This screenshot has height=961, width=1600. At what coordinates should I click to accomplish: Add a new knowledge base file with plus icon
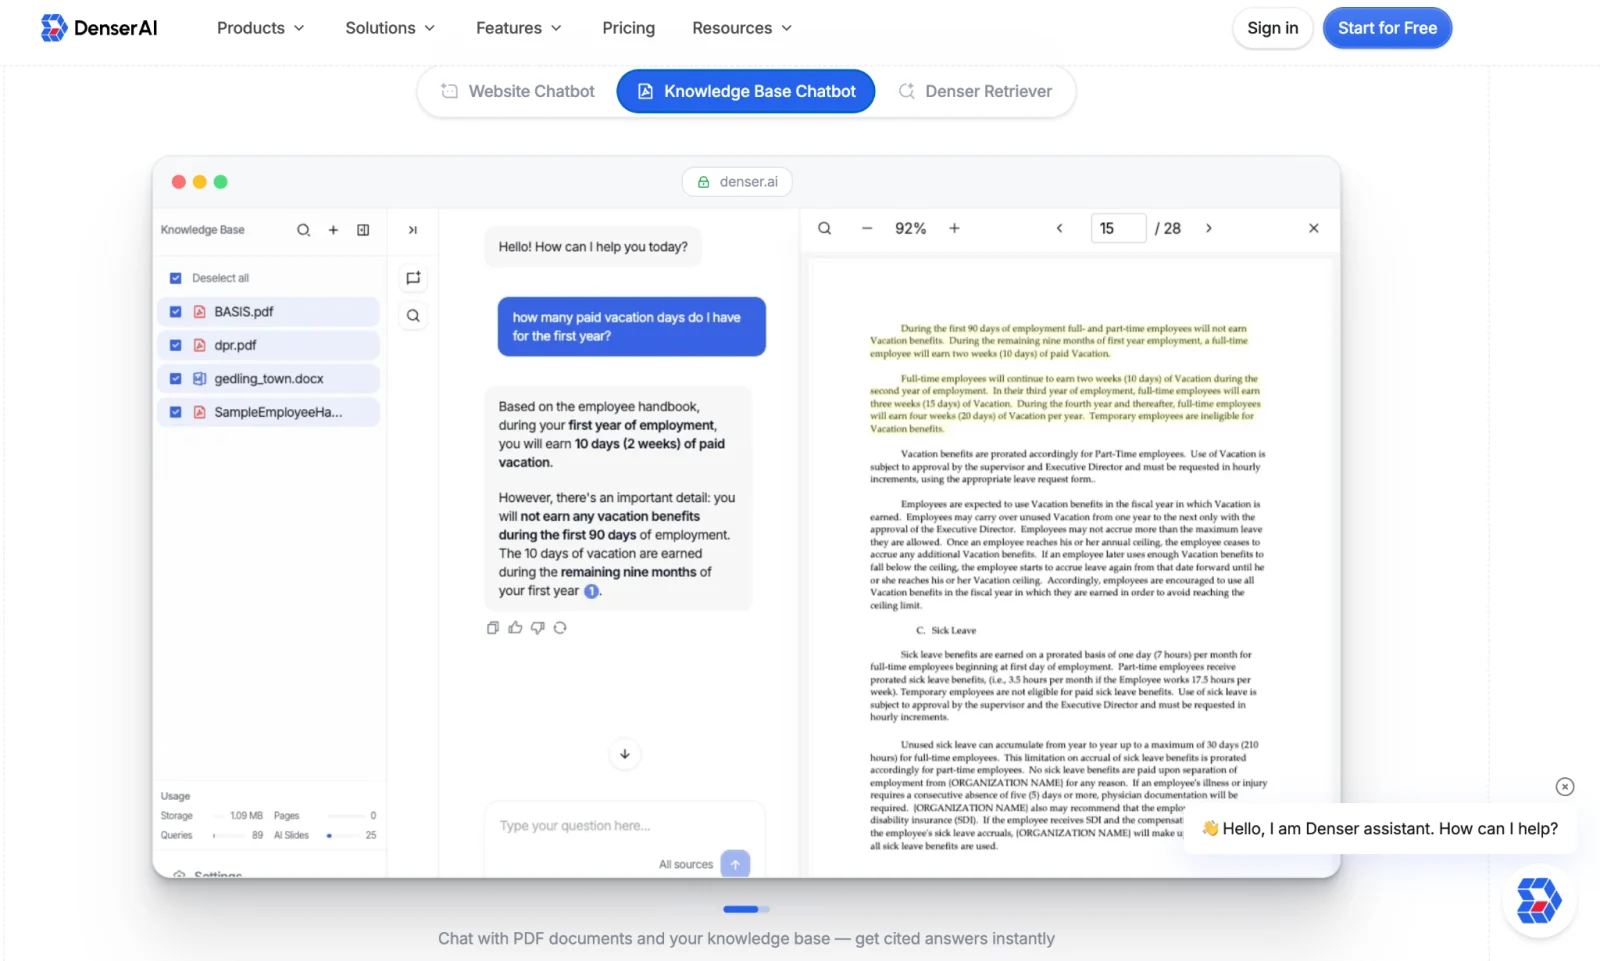click(x=333, y=230)
